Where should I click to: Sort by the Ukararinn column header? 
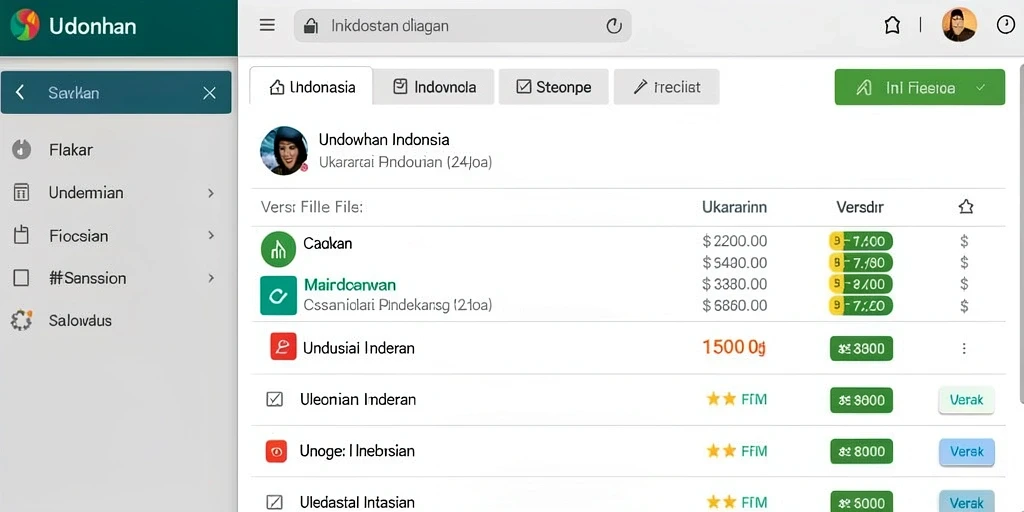click(x=734, y=207)
